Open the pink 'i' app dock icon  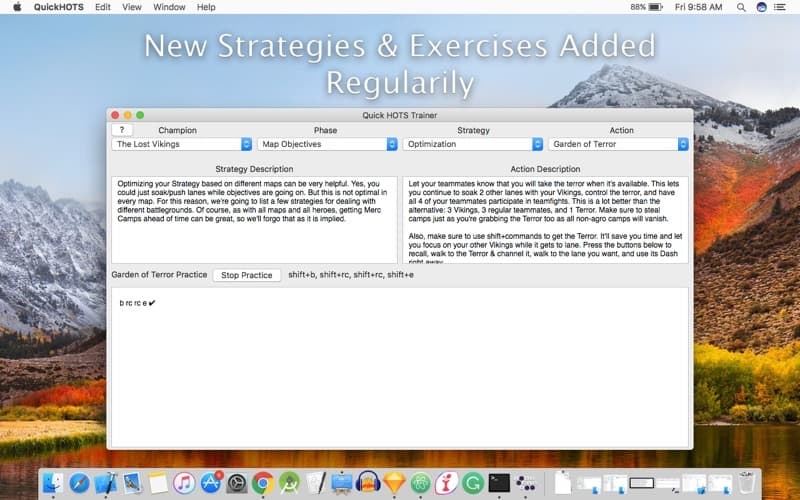447,483
